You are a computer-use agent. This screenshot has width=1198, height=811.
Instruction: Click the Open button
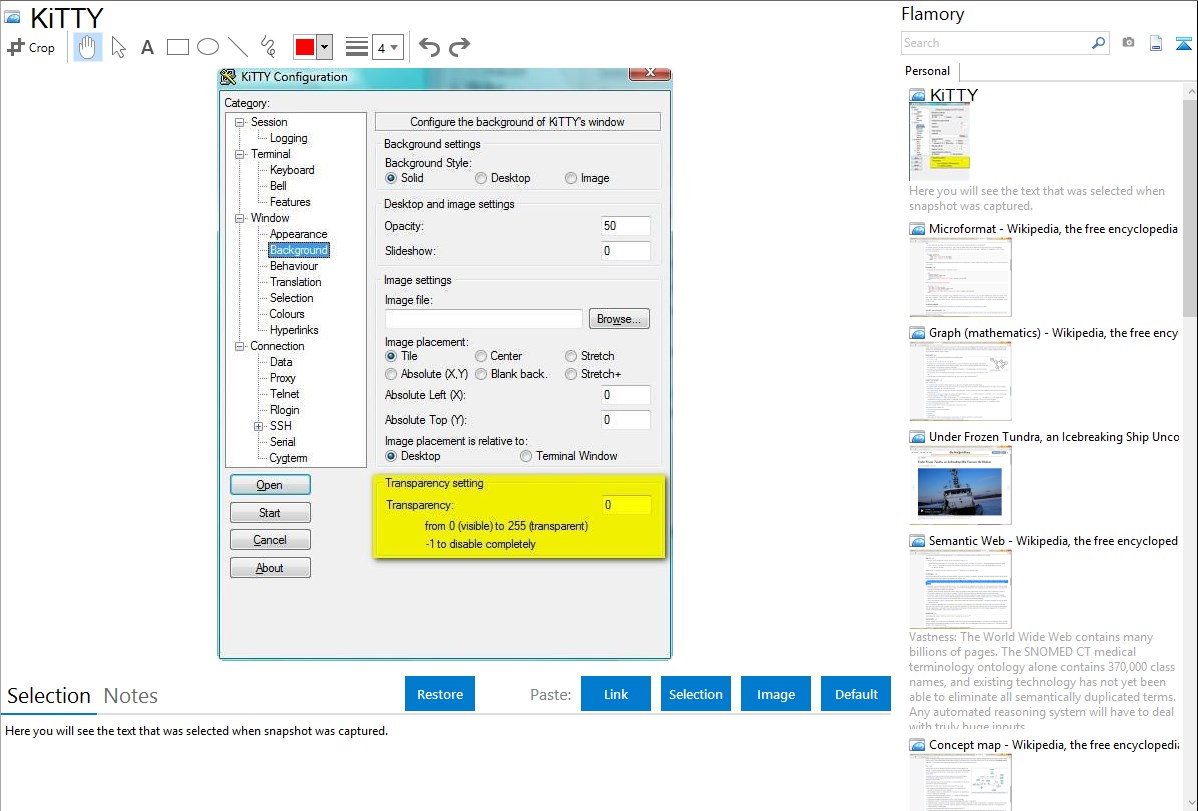click(270, 485)
